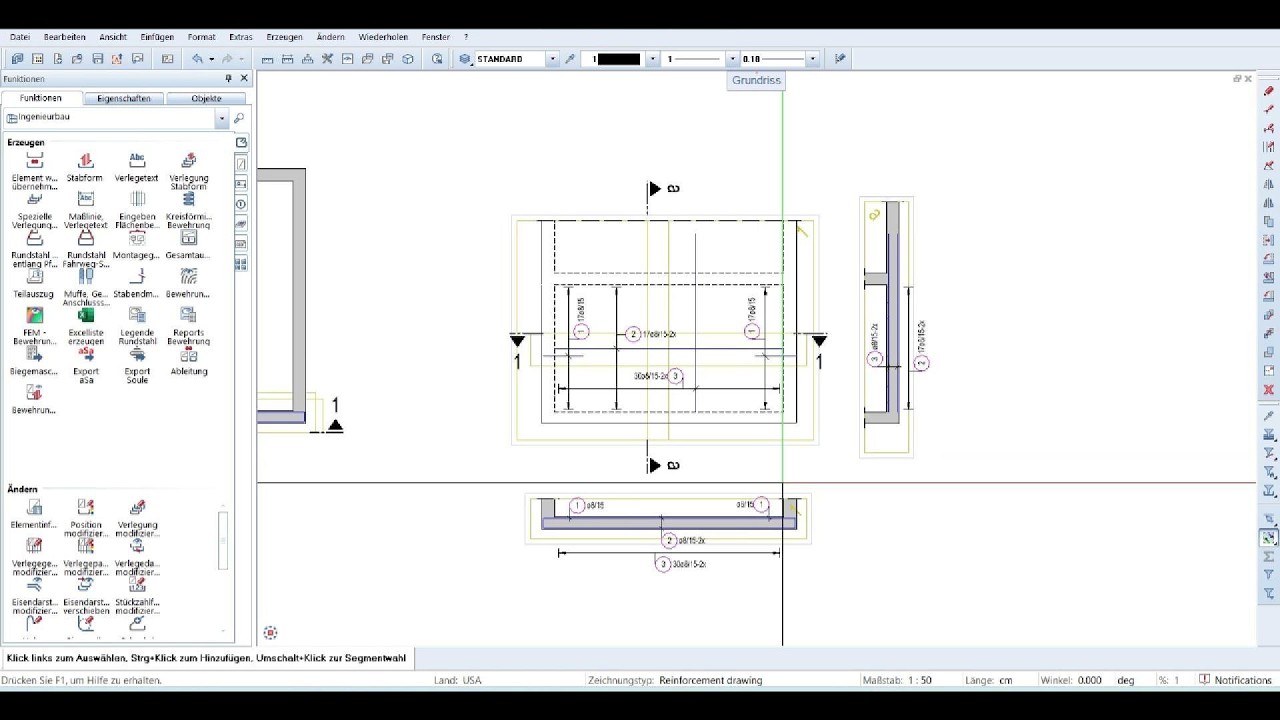Close the Funktionen panel

point(244,78)
